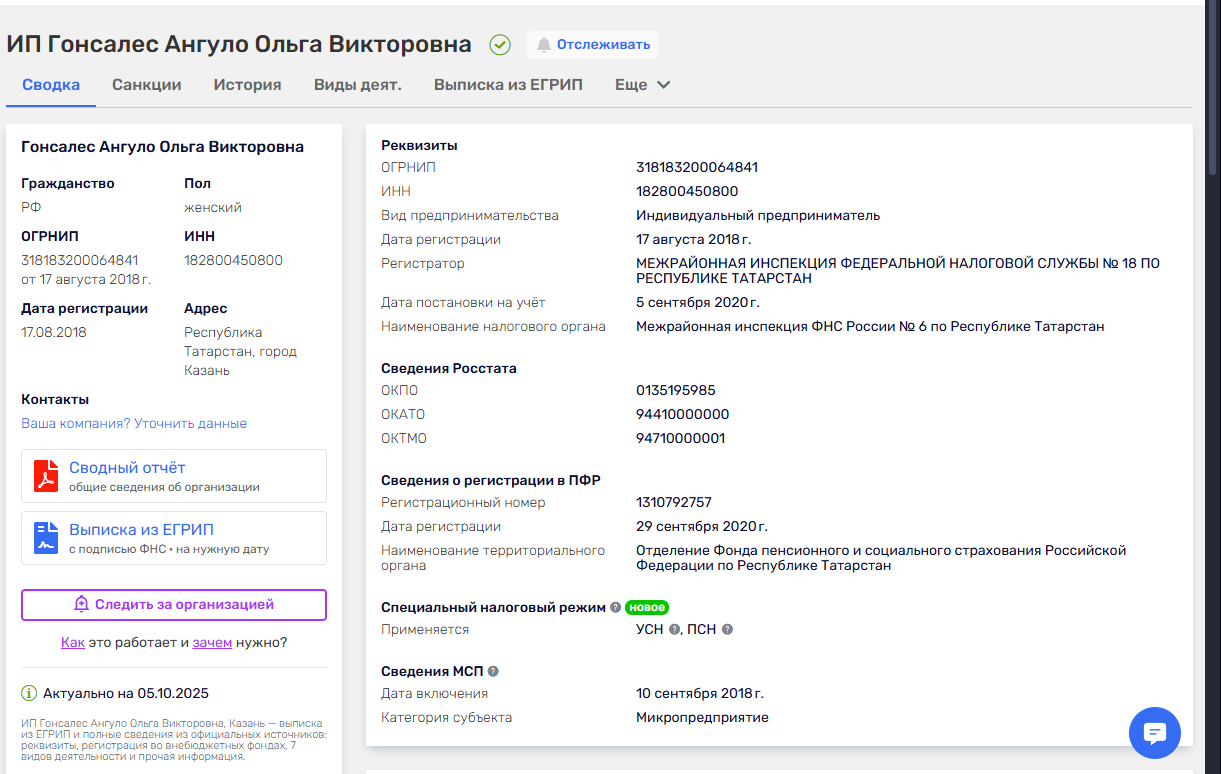
Task: Go to the Виды деят. tab
Action: (358, 85)
